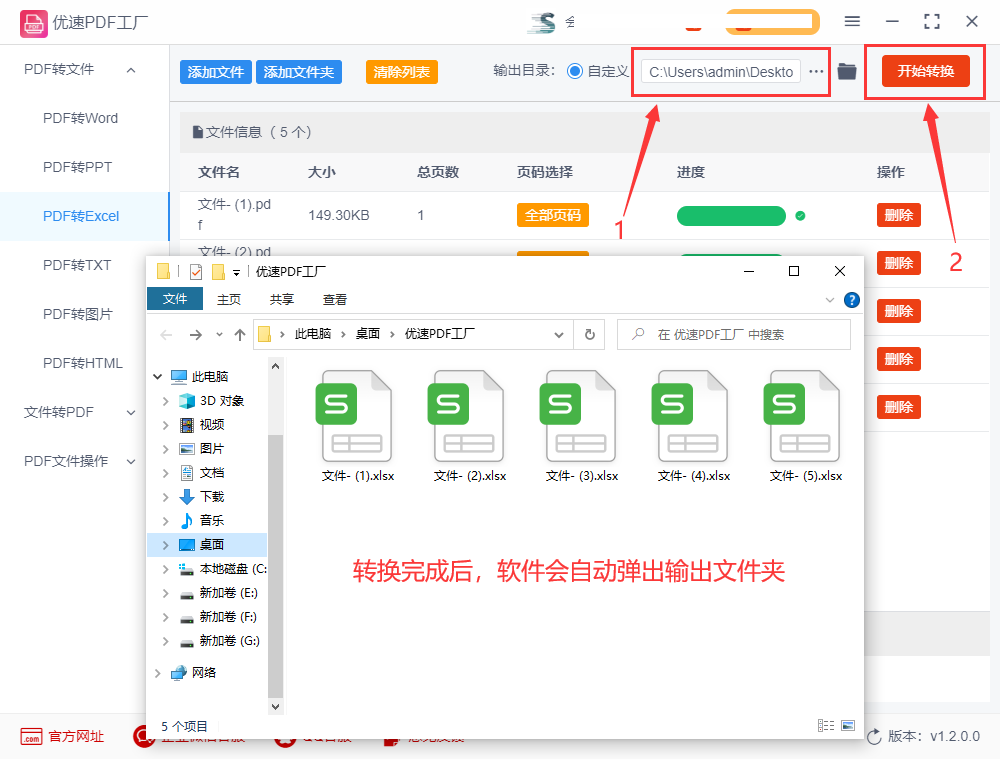Select PDF转PPT in sidebar

click(77, 168)
